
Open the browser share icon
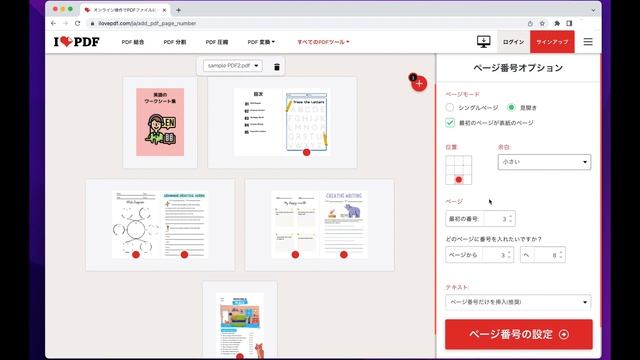click(x=530, y=23)
